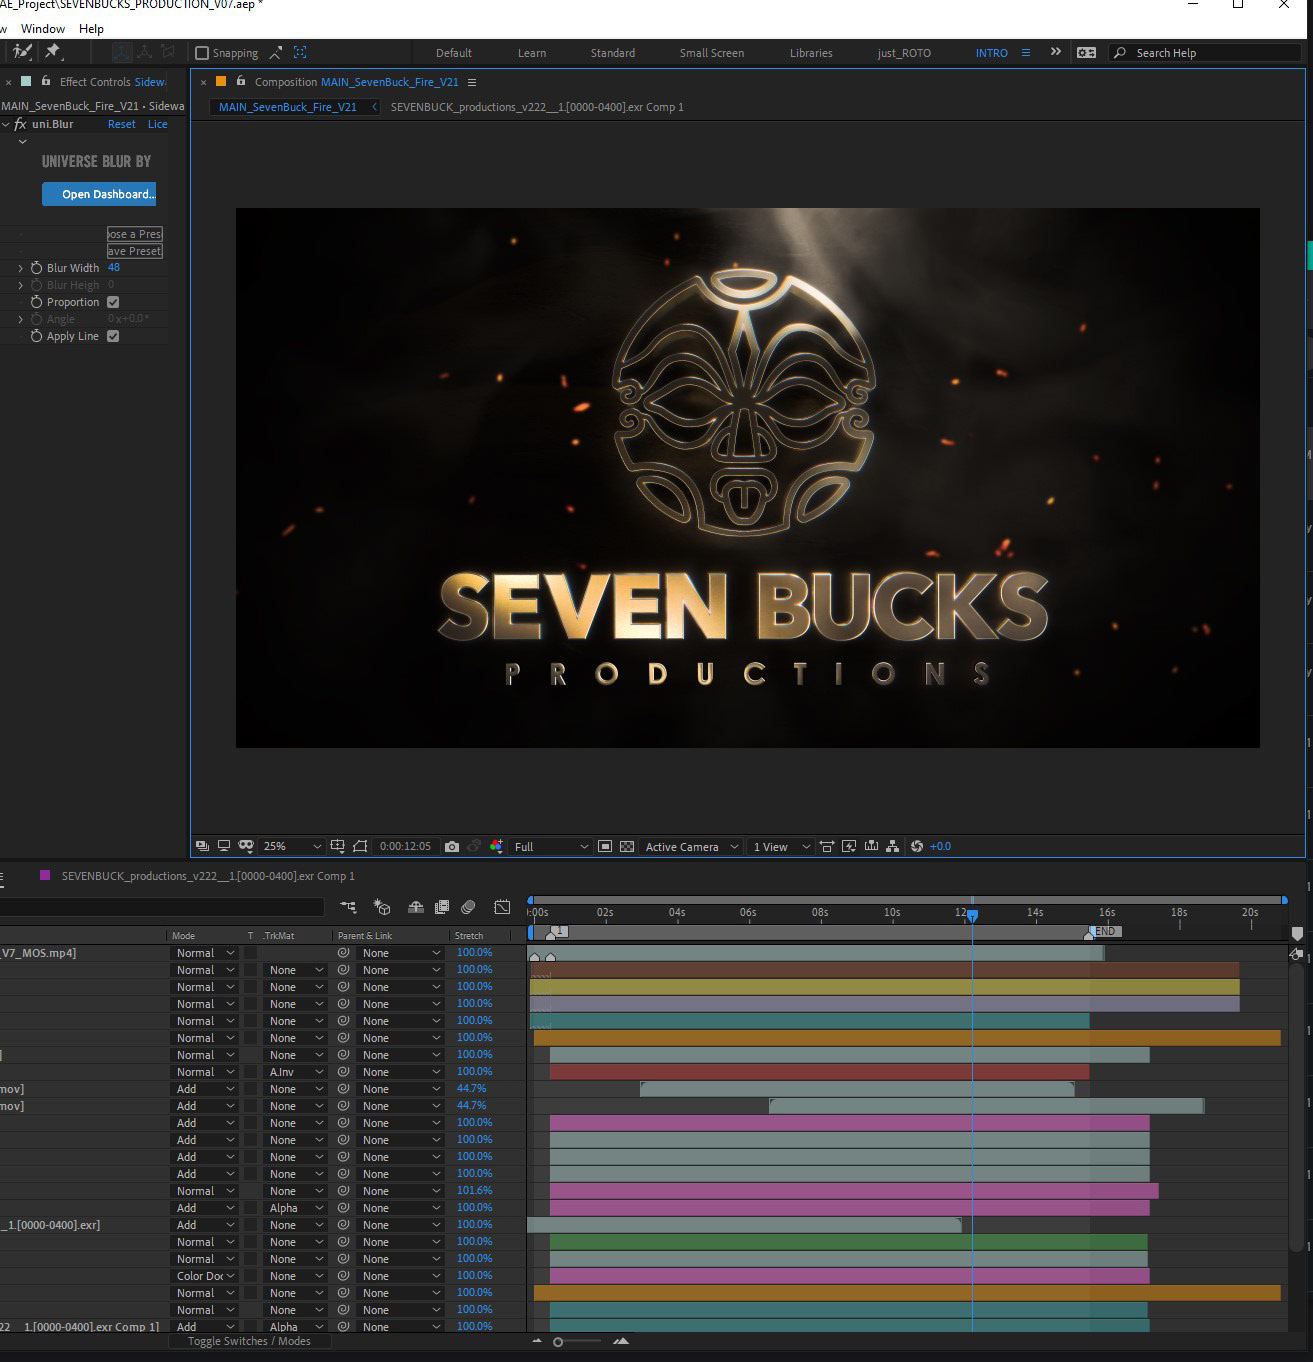
Task: Open Color Dodge blend mode dropdown
Action: point(204,1276)
